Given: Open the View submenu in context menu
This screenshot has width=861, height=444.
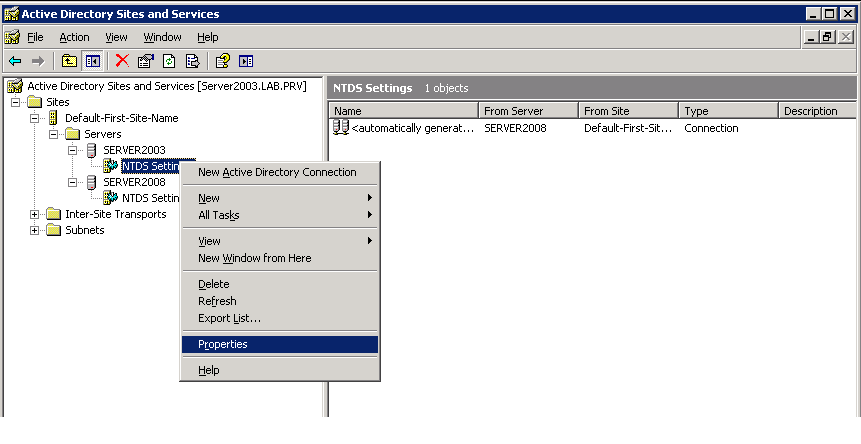Looking at the screenshot, I should (x=280, y=241).
